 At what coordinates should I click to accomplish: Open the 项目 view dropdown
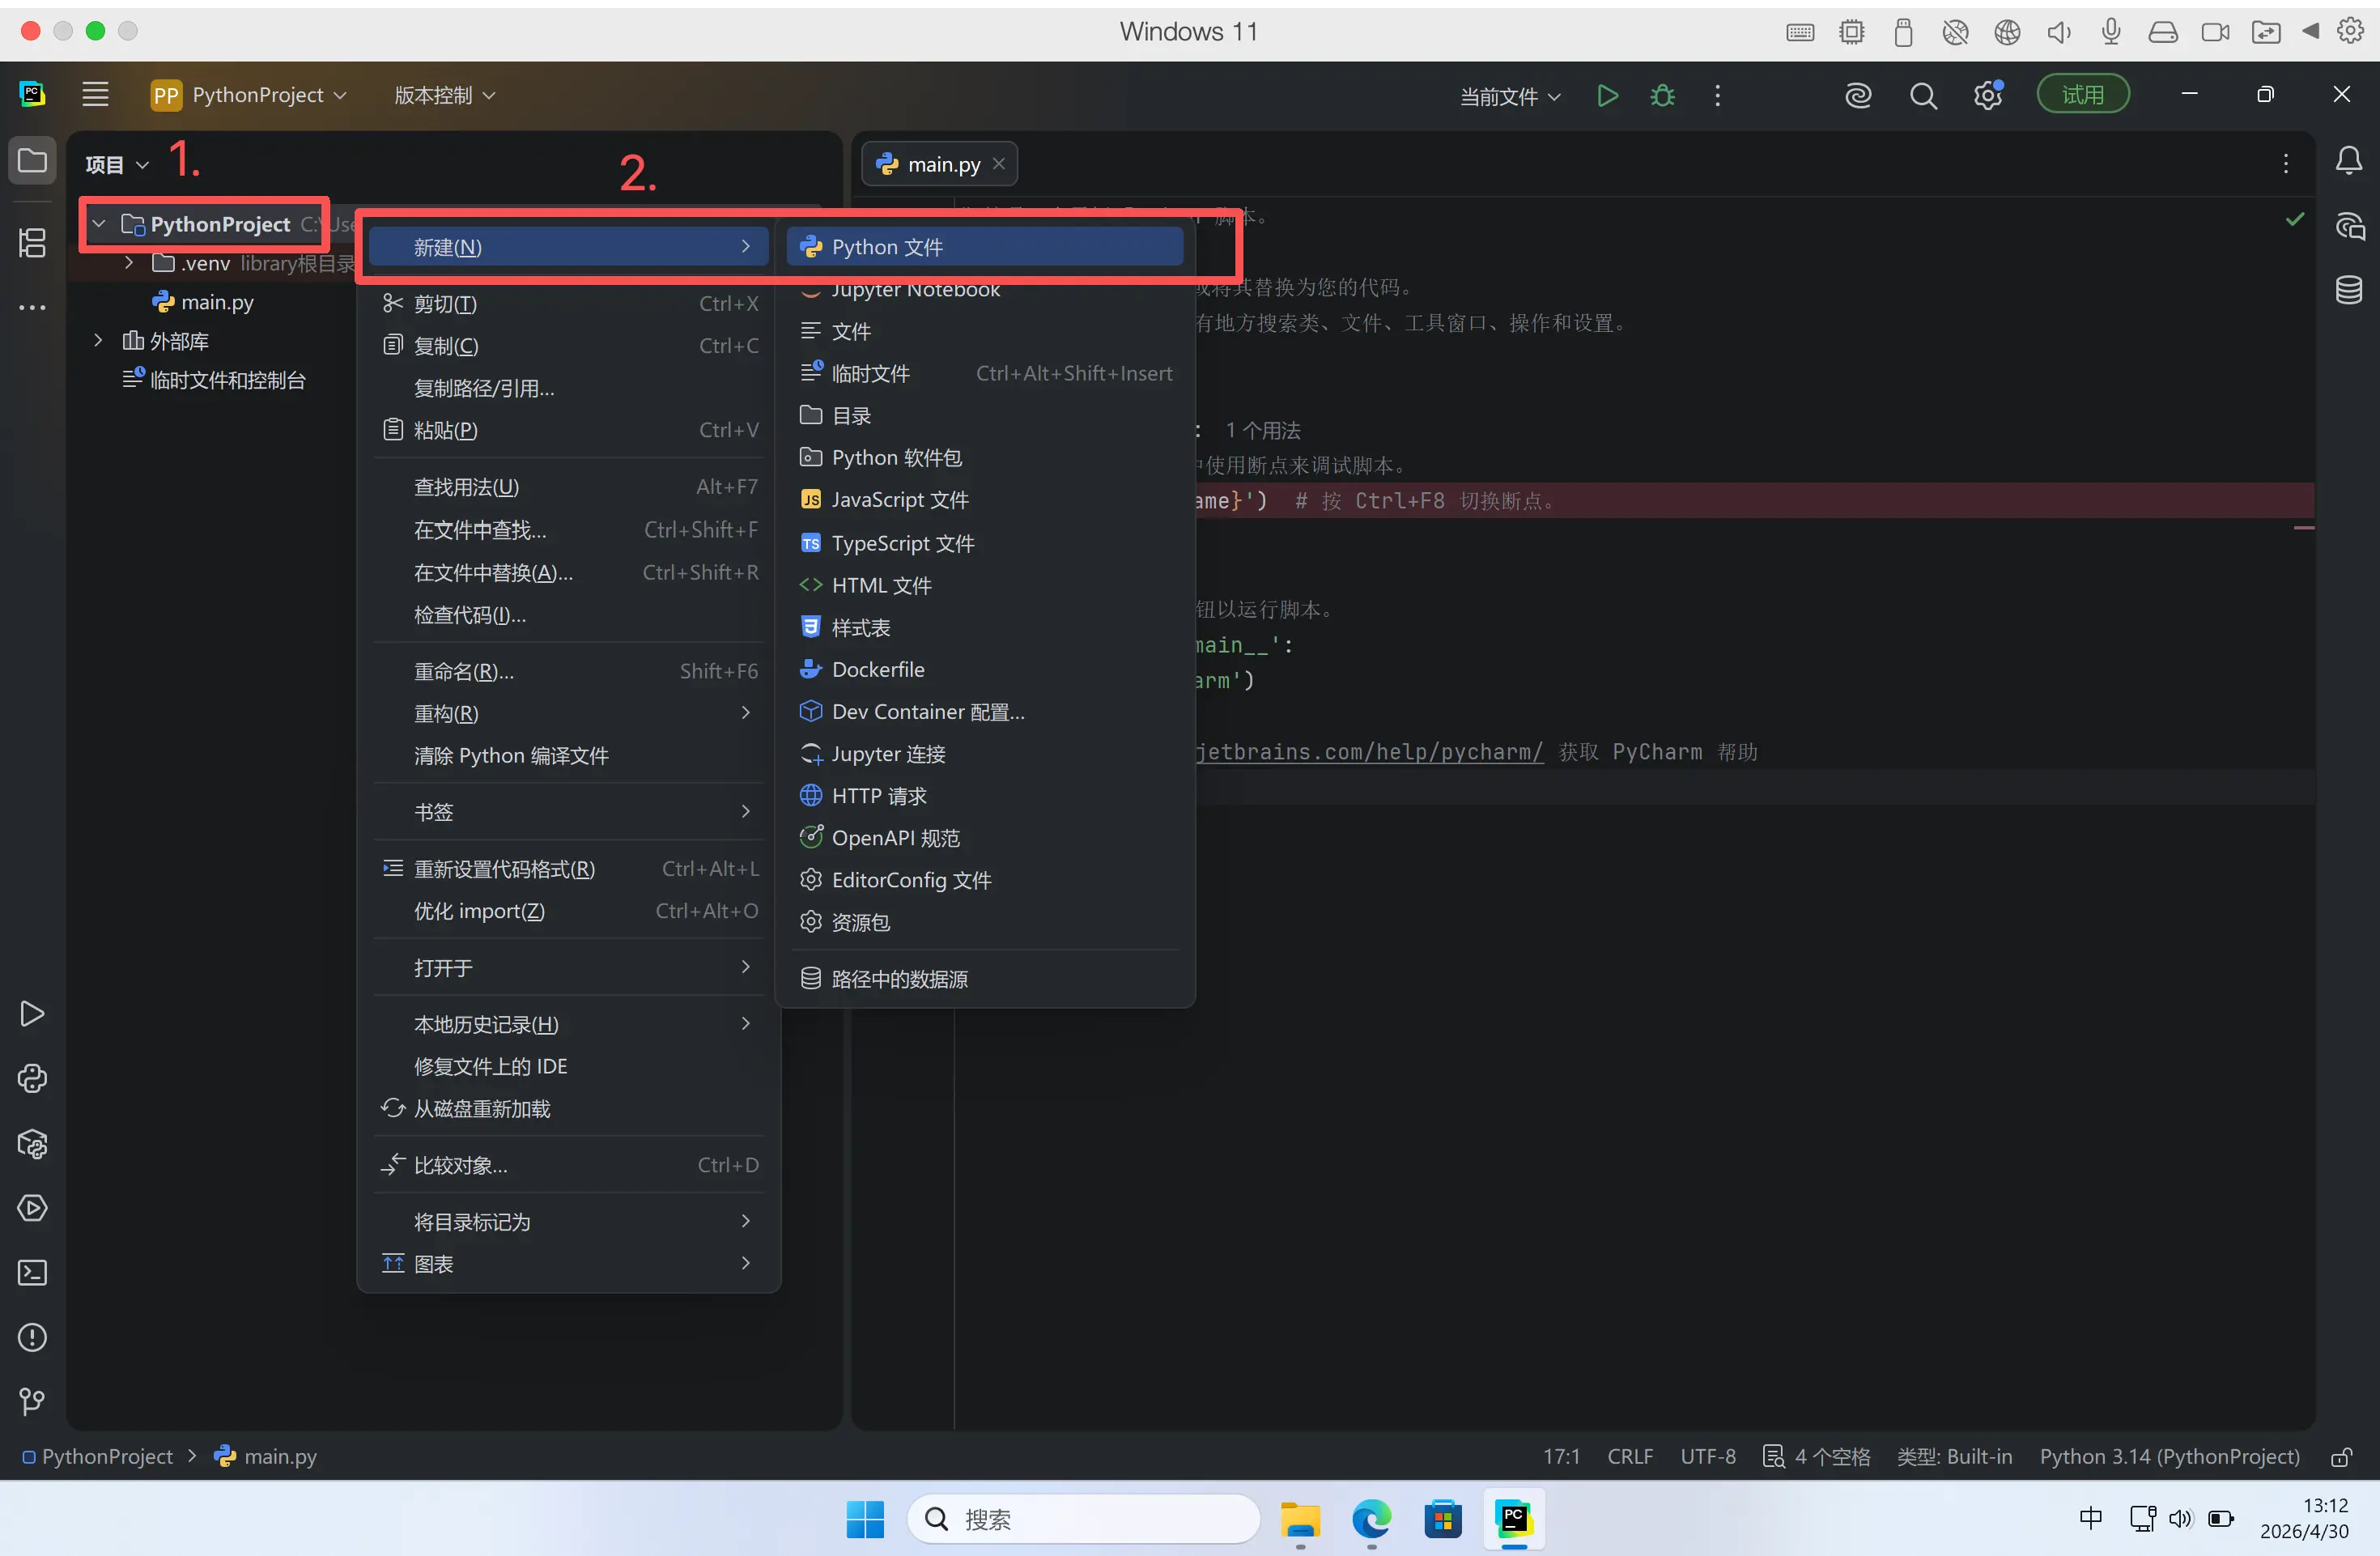coord(117,164)
